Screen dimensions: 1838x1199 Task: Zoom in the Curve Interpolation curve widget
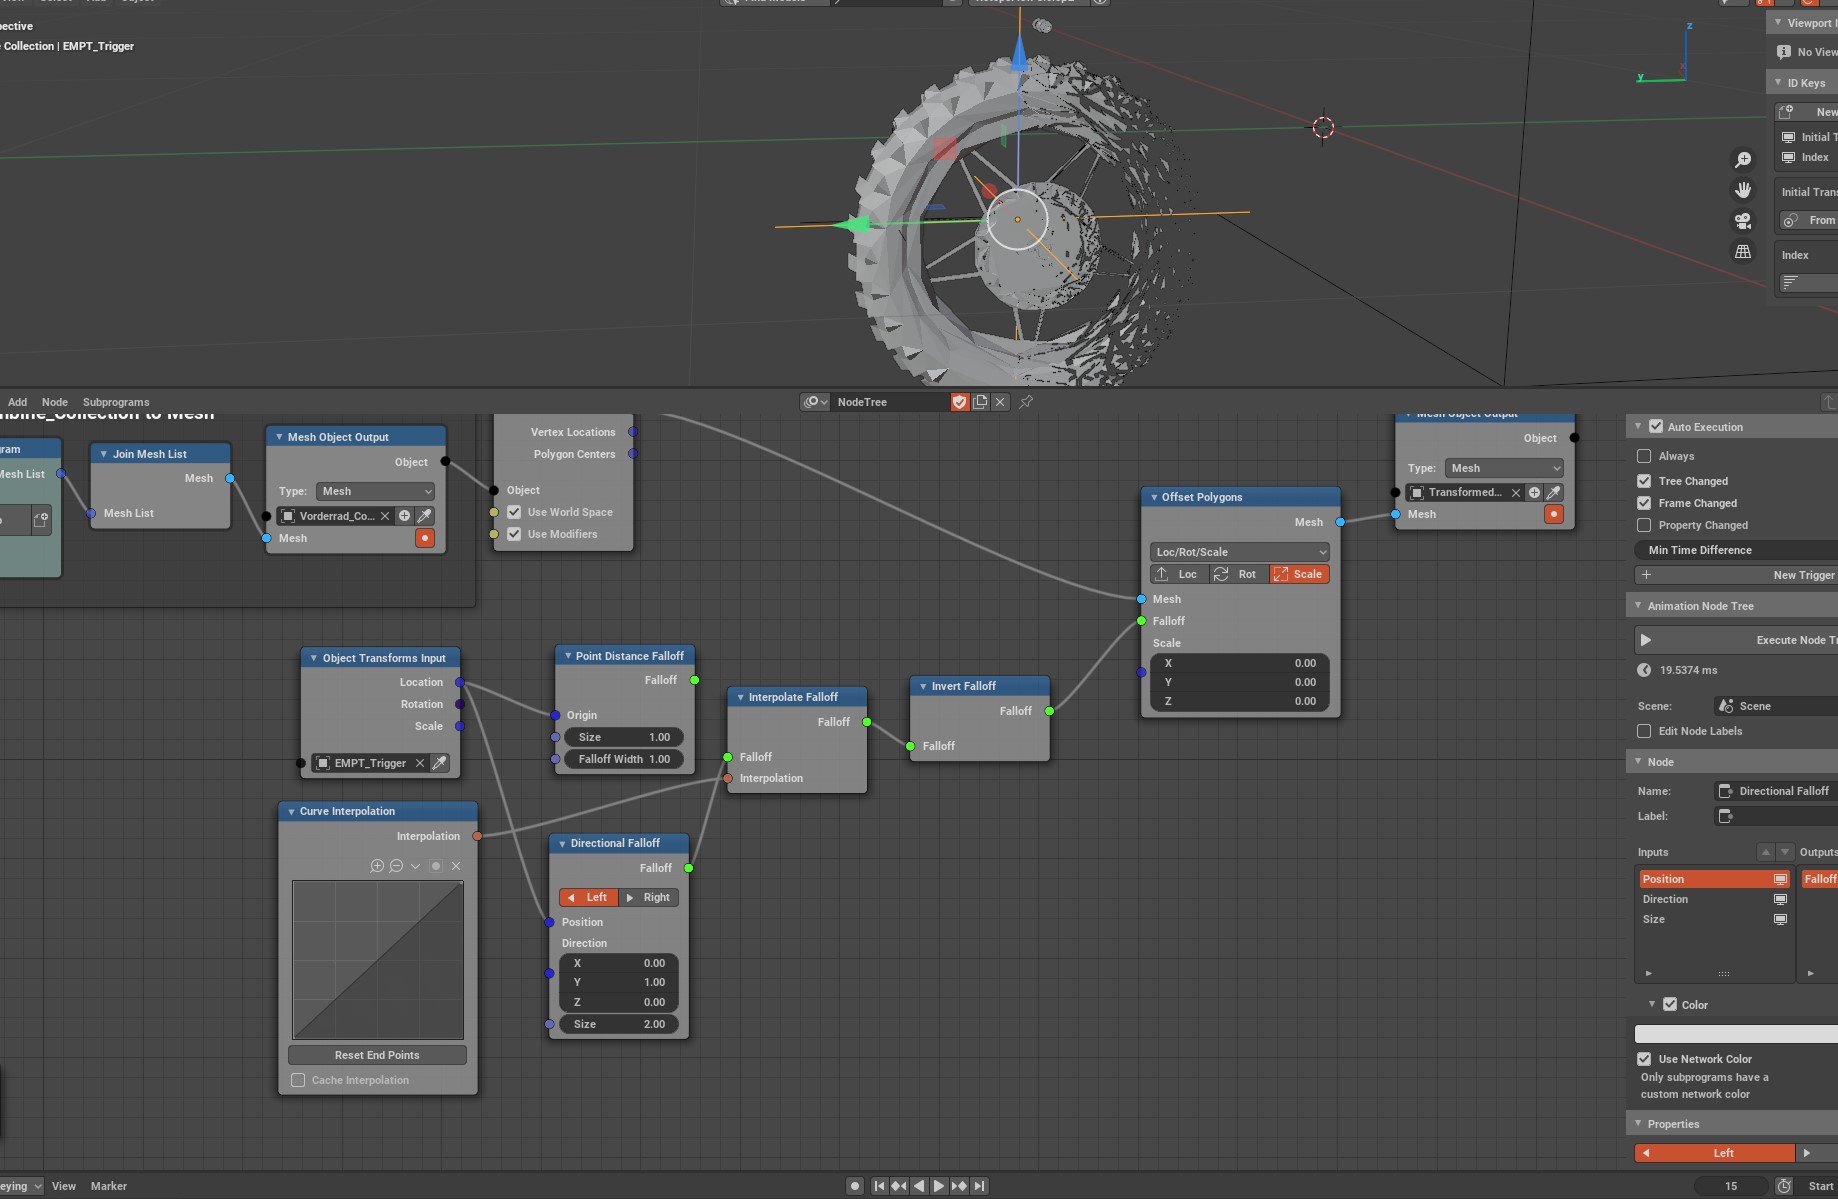(x=377, y=866)
